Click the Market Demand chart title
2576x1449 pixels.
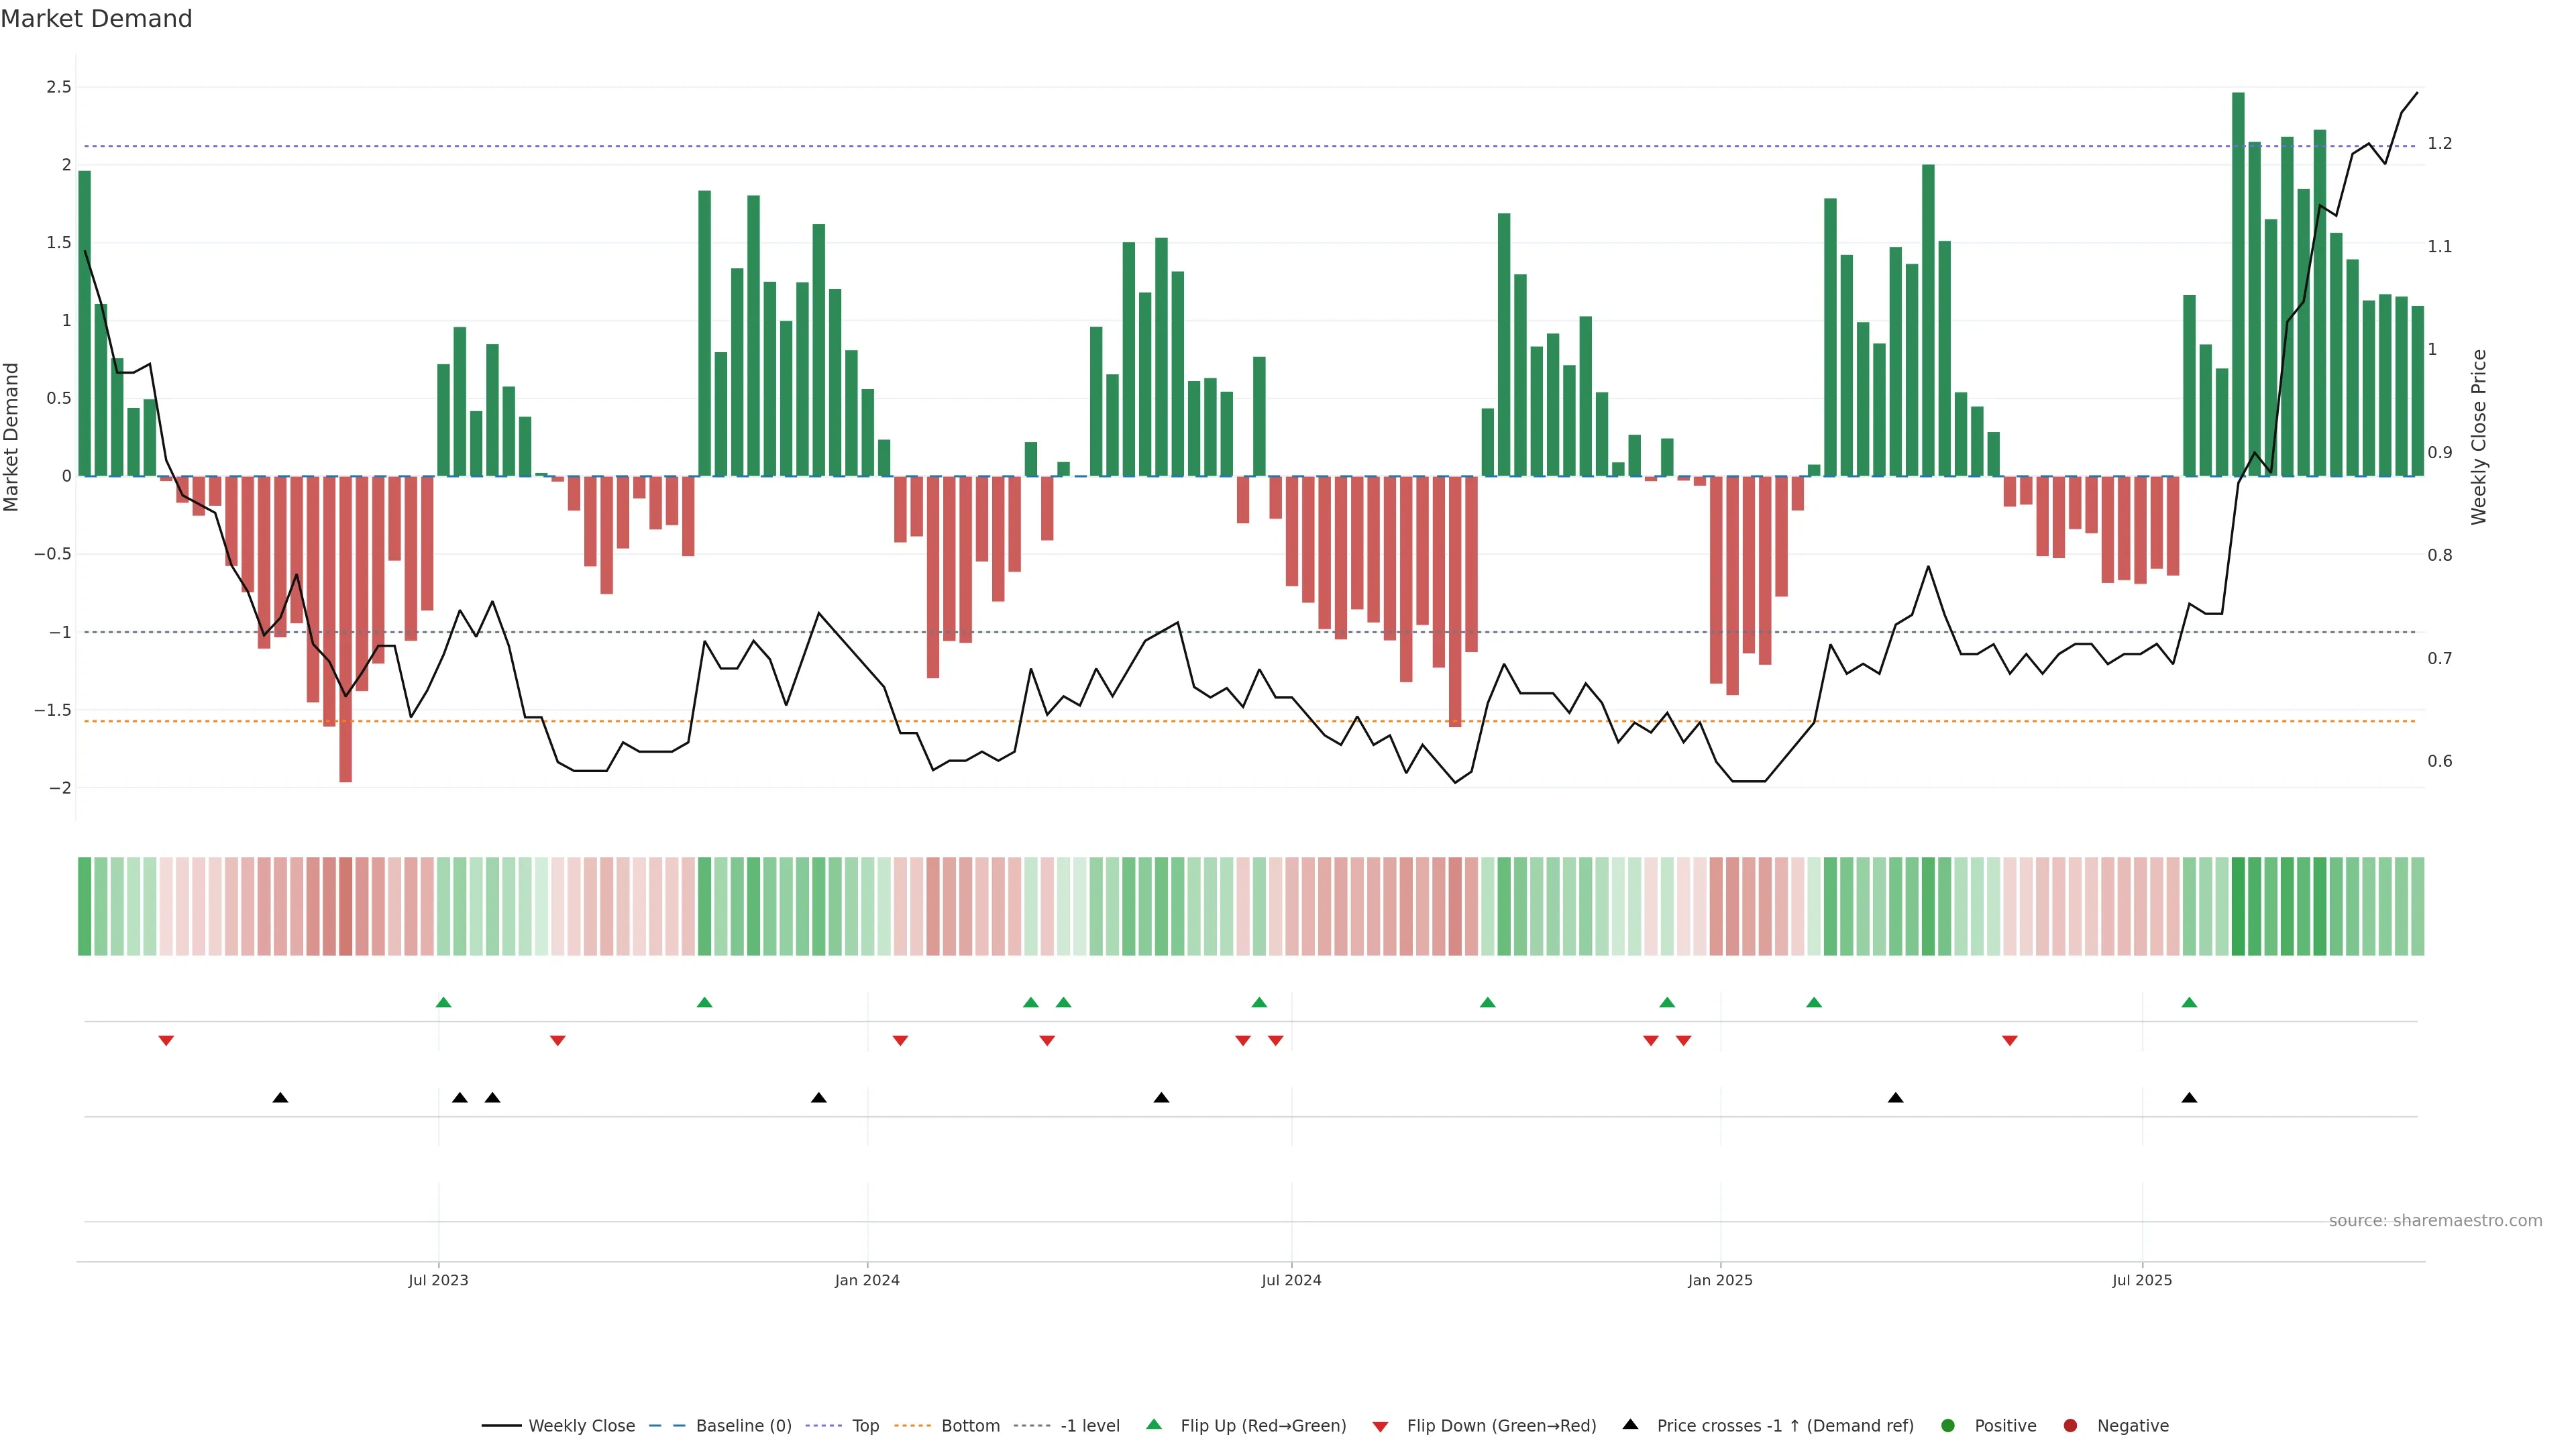[x=96, y=19]
